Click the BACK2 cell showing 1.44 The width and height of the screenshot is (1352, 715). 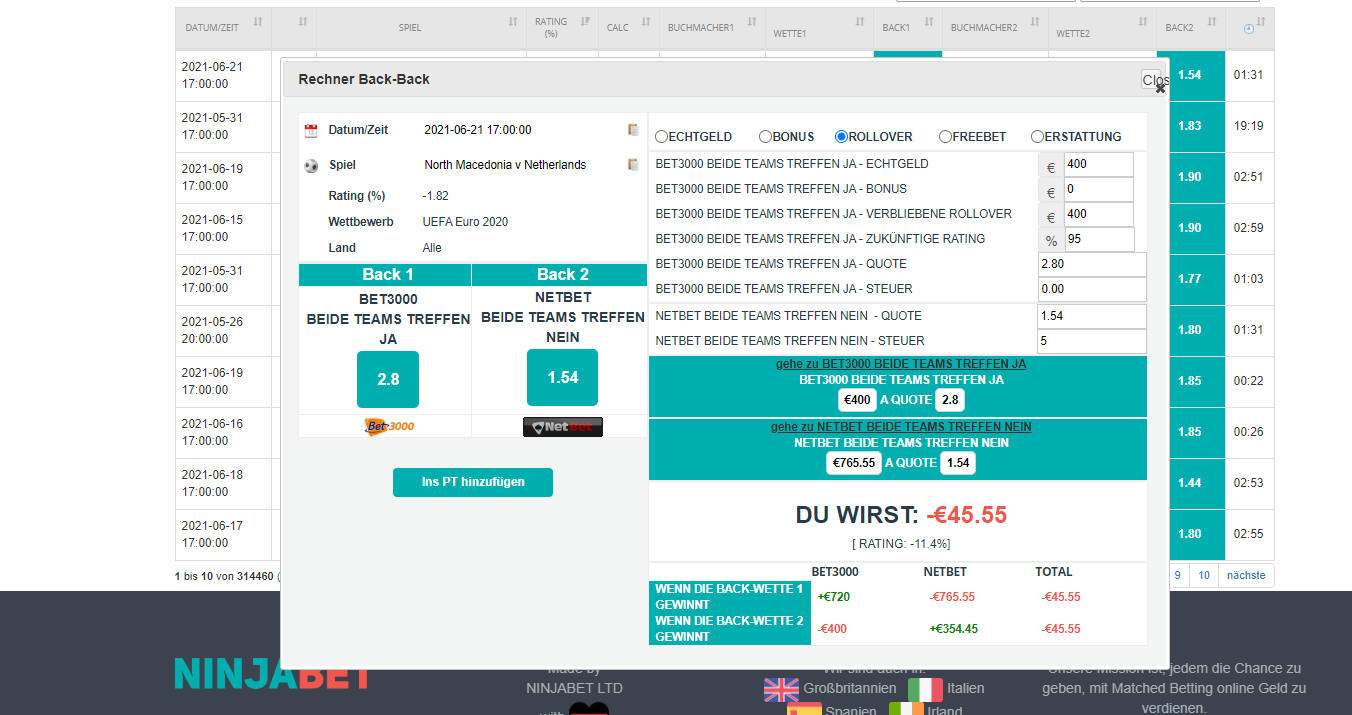[x=1191, y=483]
